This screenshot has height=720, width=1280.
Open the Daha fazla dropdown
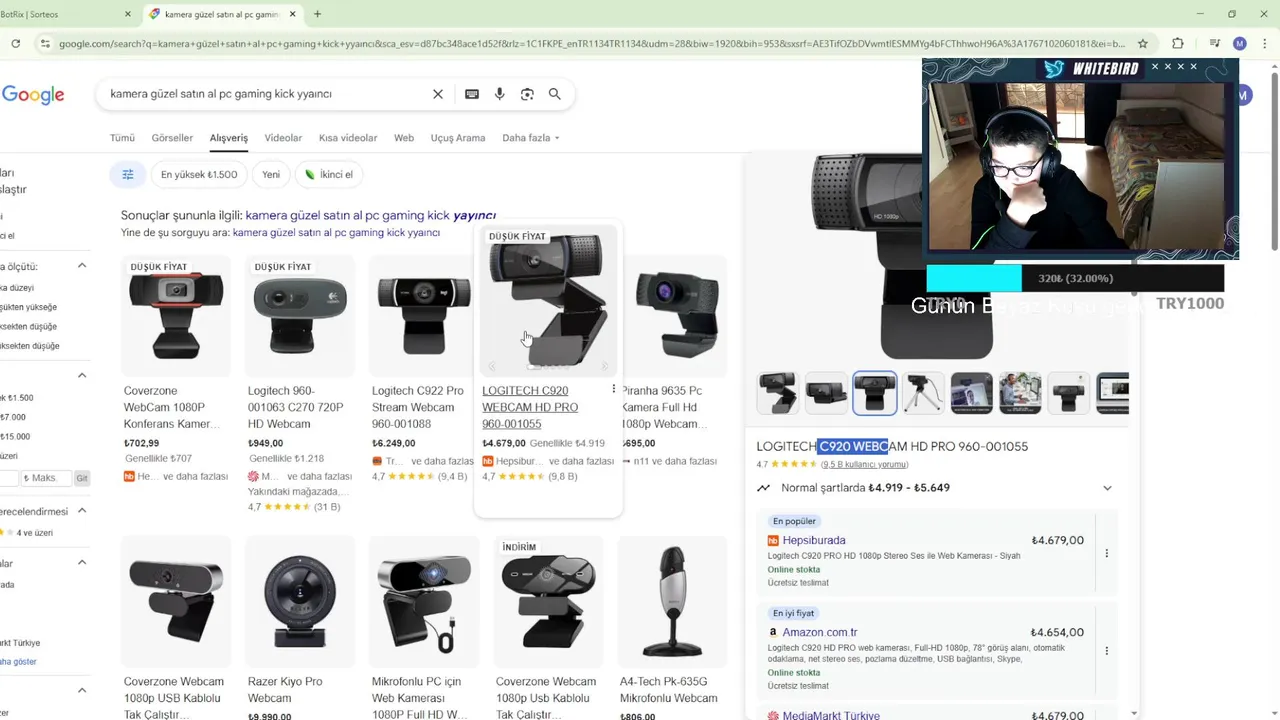[x=531, y=138]
